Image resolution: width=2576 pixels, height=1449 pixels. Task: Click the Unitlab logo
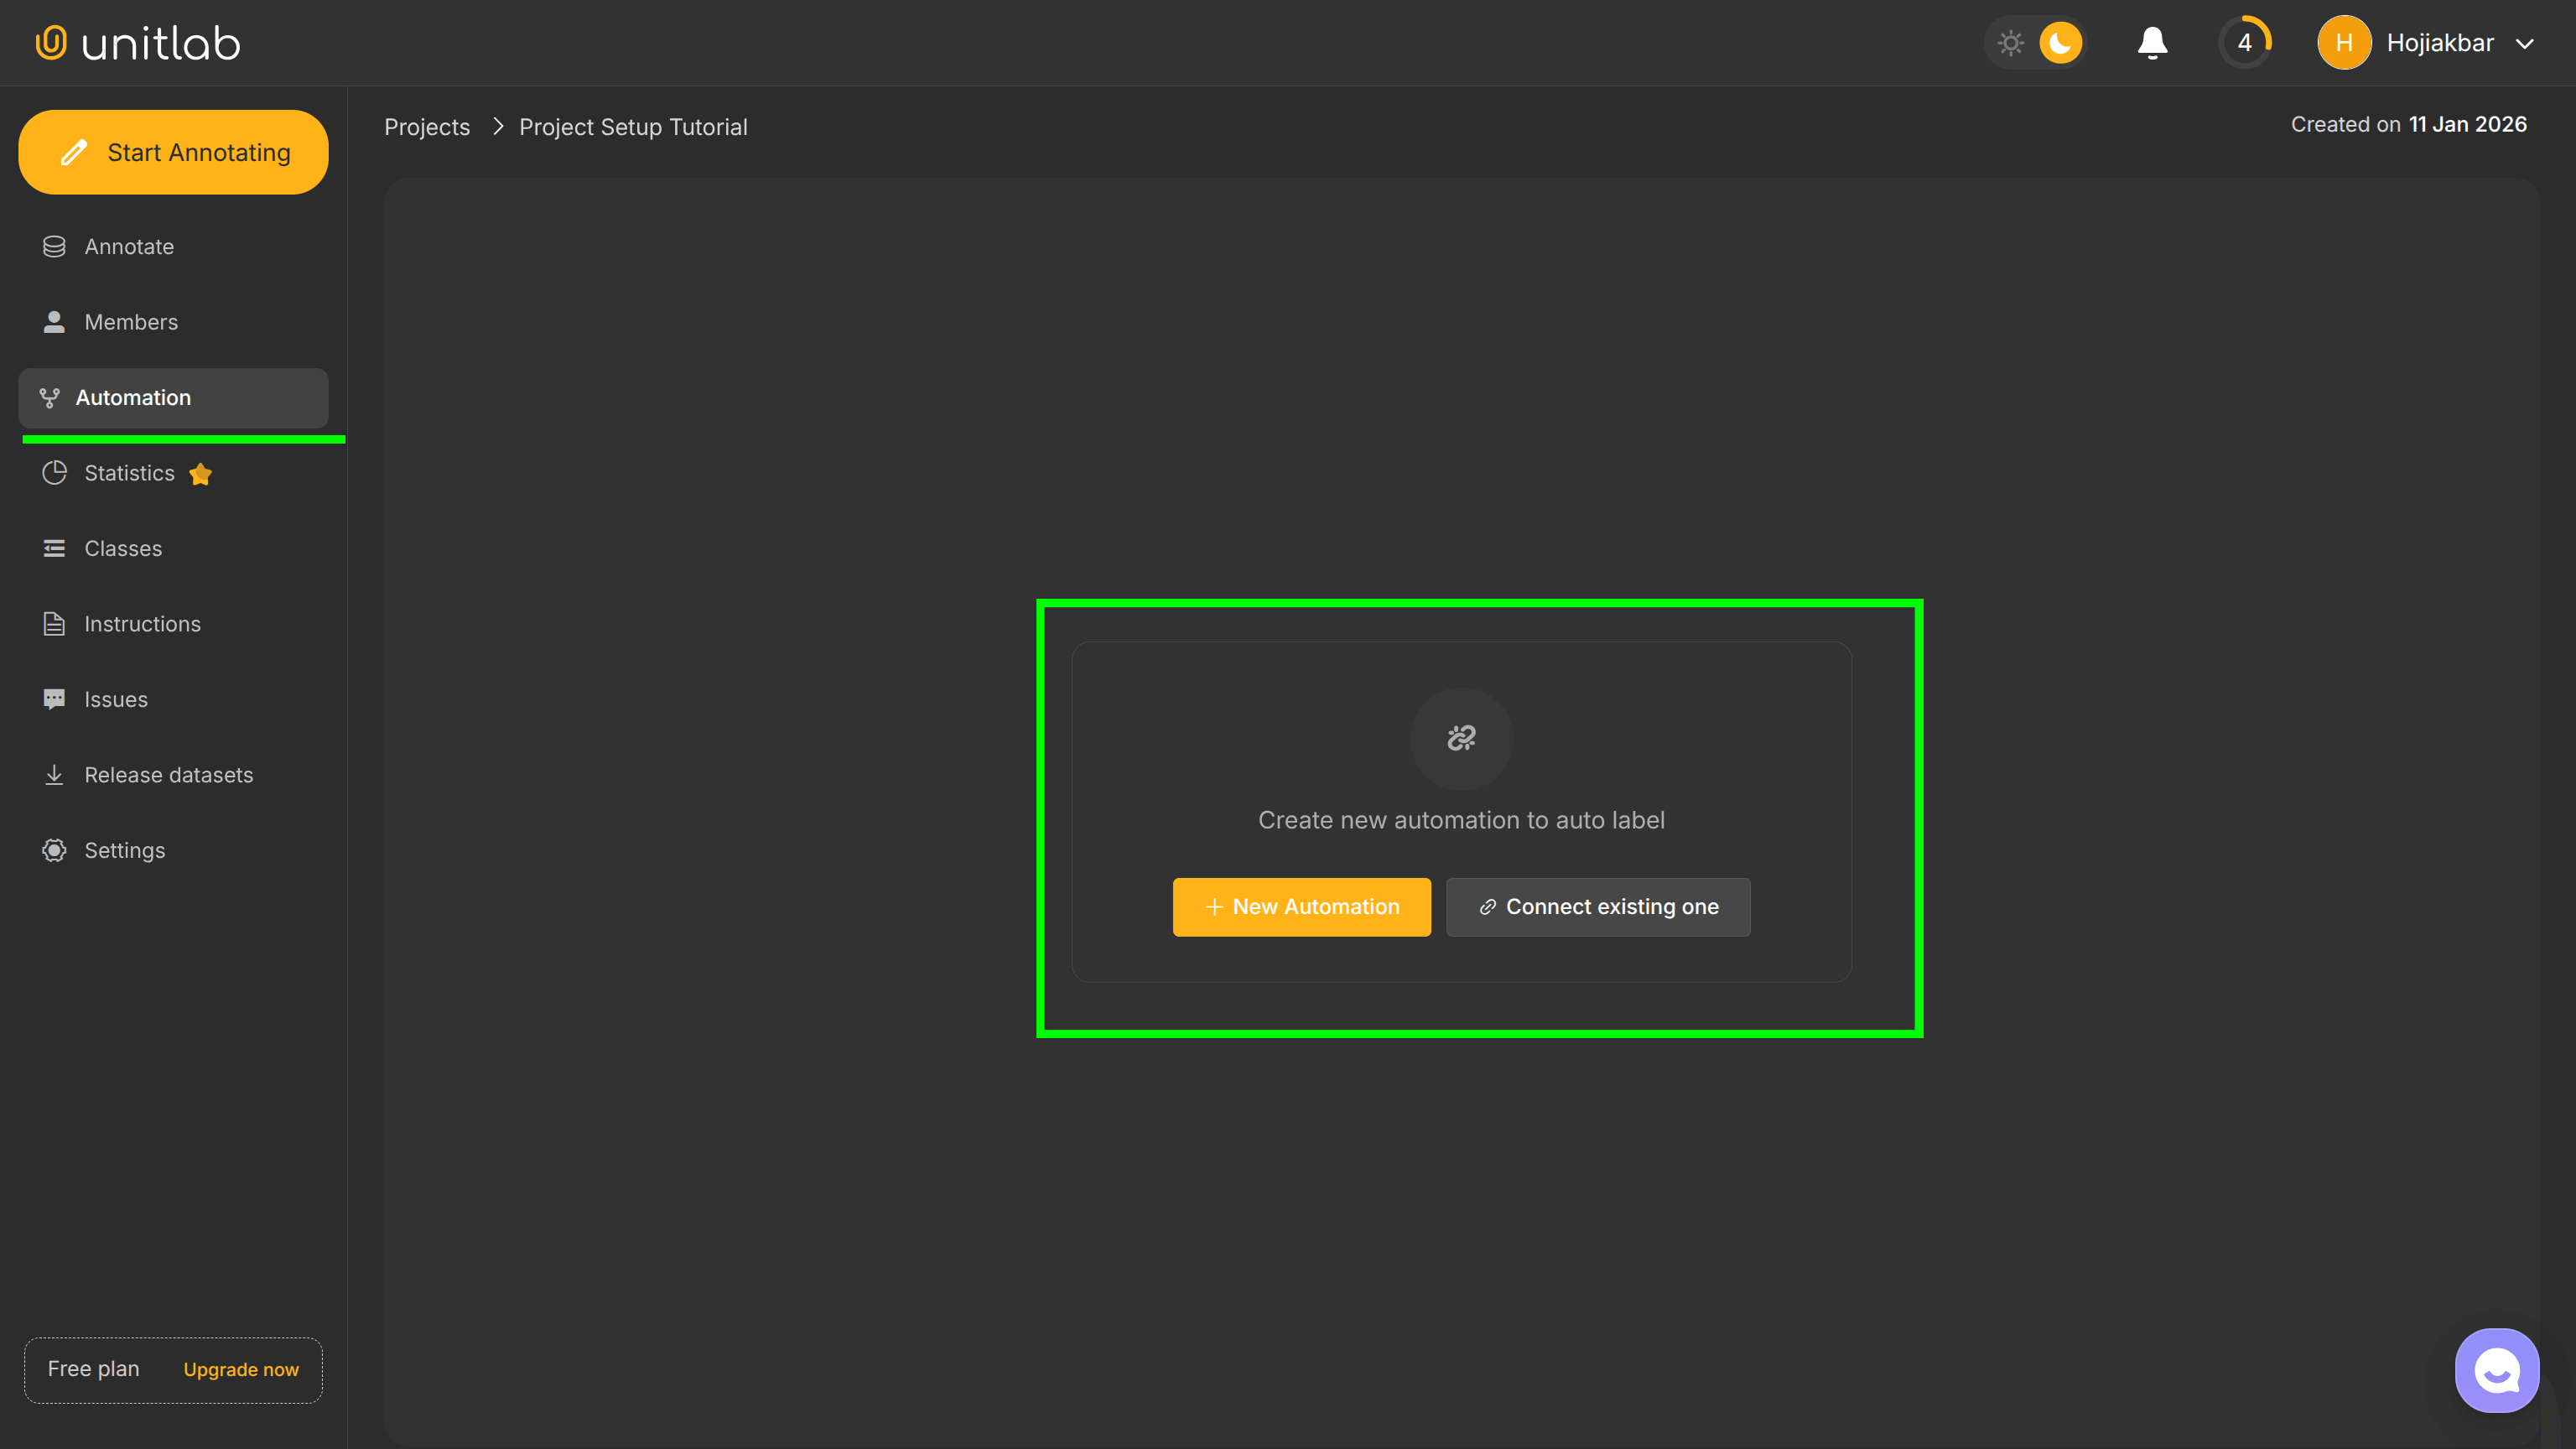pyautogui.click(x=137, y=42)
